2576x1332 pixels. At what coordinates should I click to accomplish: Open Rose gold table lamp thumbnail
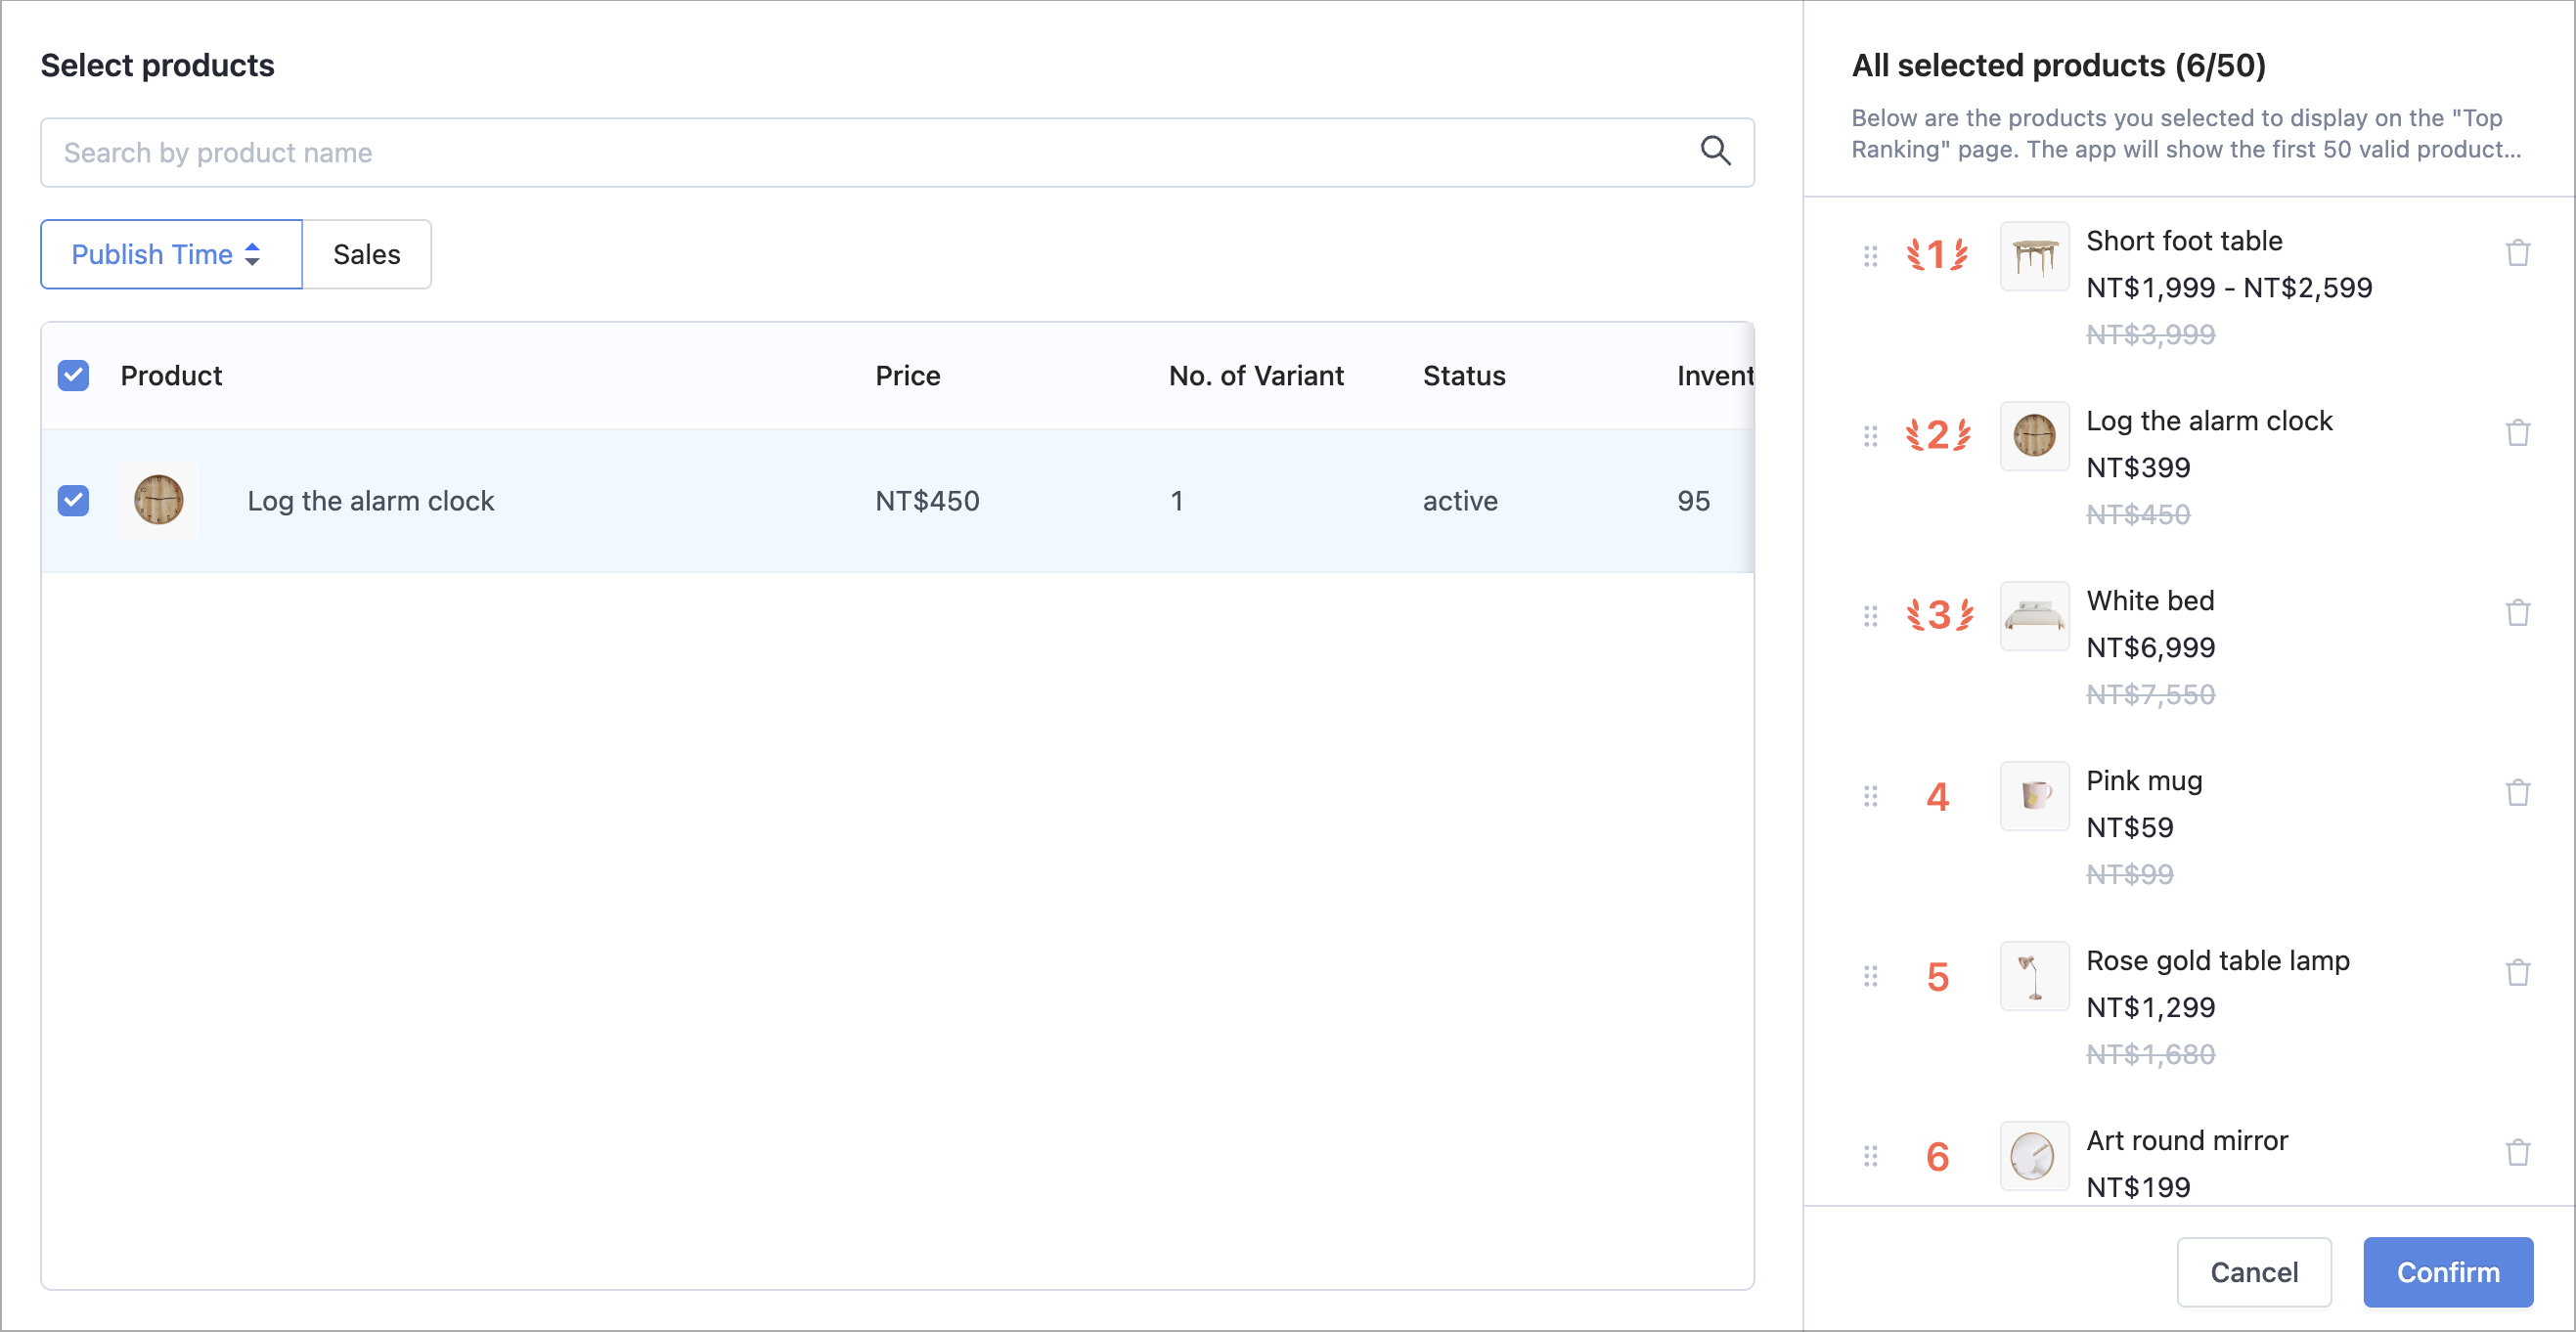2034,976
